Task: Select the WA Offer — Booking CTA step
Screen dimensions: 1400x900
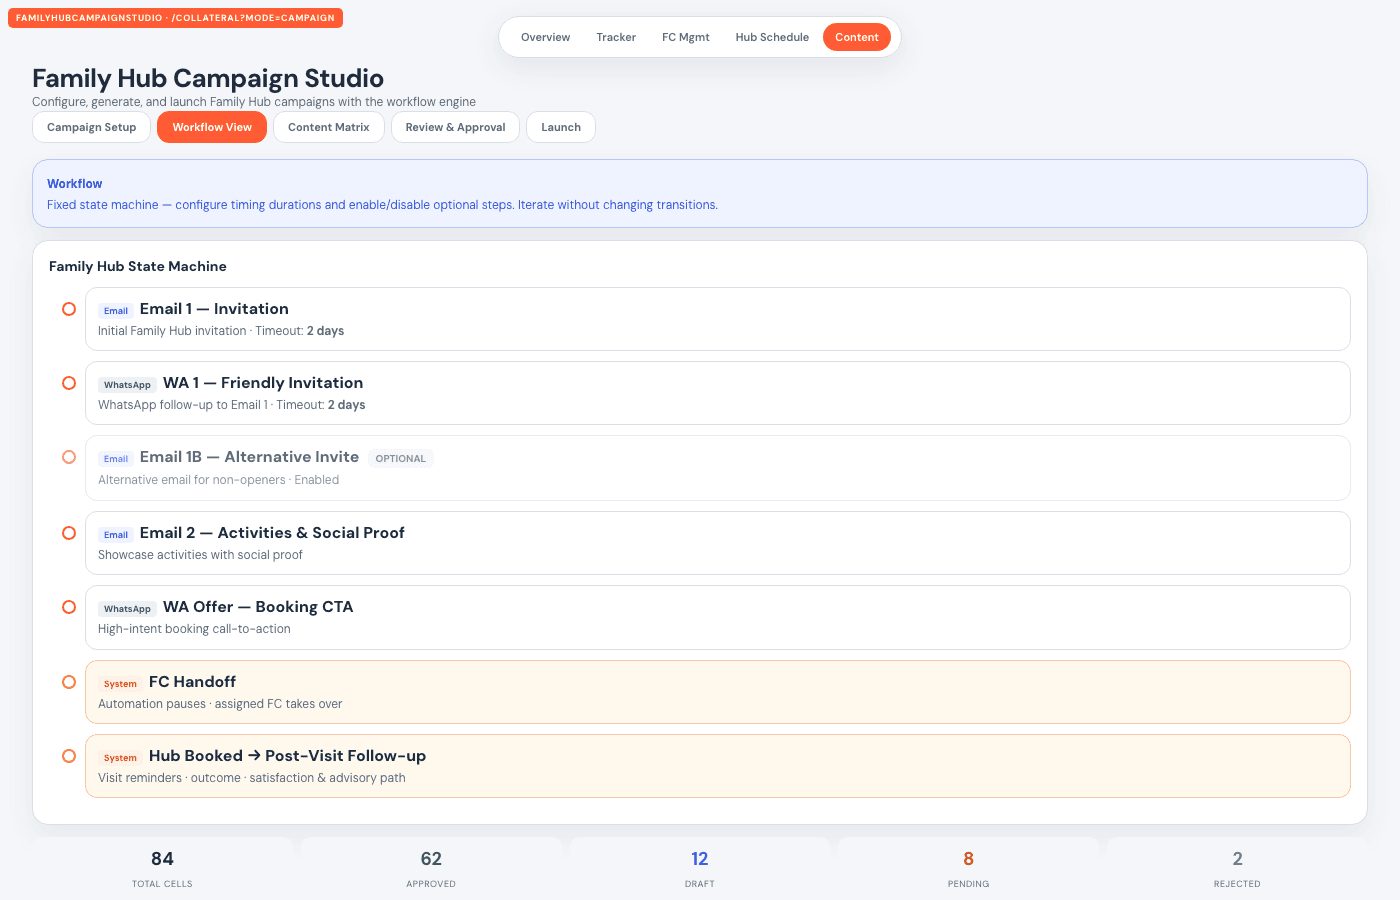Action: click(x=718, y=617)
